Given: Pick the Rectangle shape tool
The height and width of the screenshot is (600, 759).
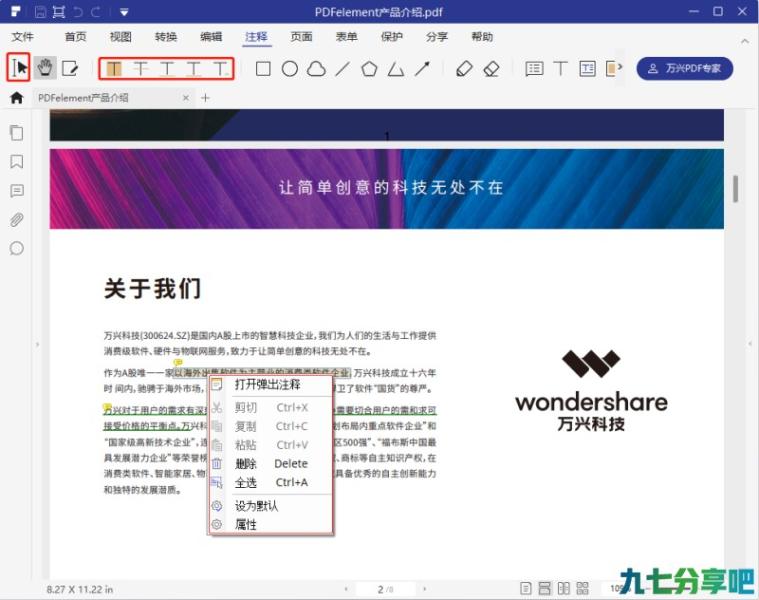Looking at the screenshot, I should point(263,69).
